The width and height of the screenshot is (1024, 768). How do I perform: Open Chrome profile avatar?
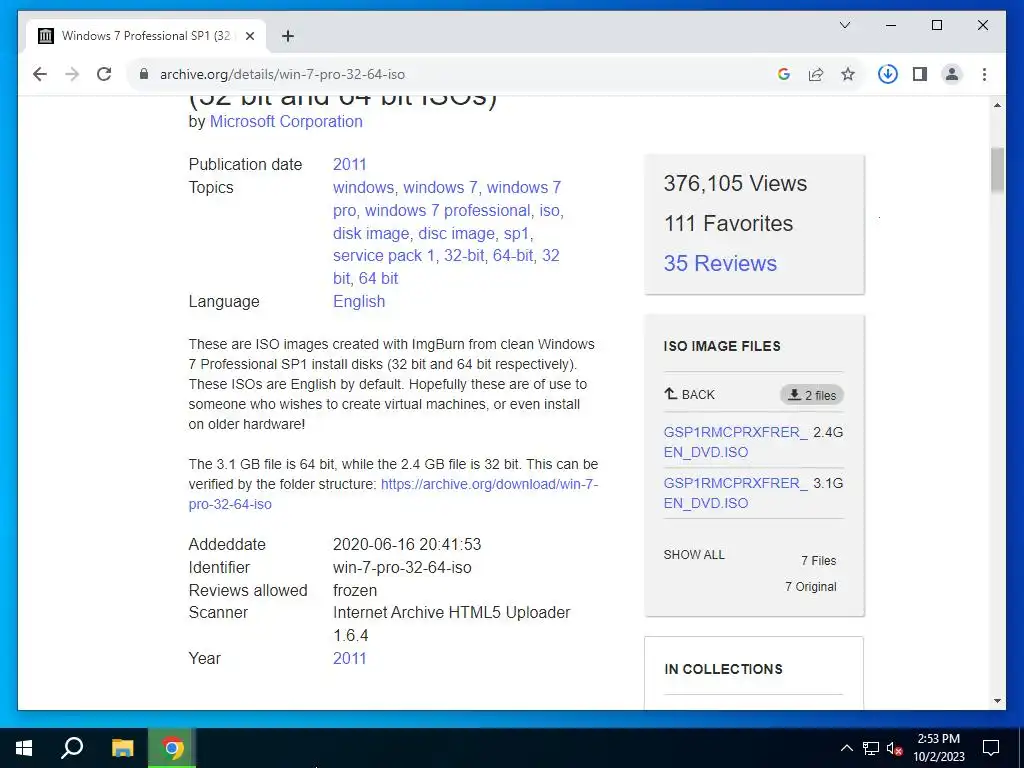952,74
